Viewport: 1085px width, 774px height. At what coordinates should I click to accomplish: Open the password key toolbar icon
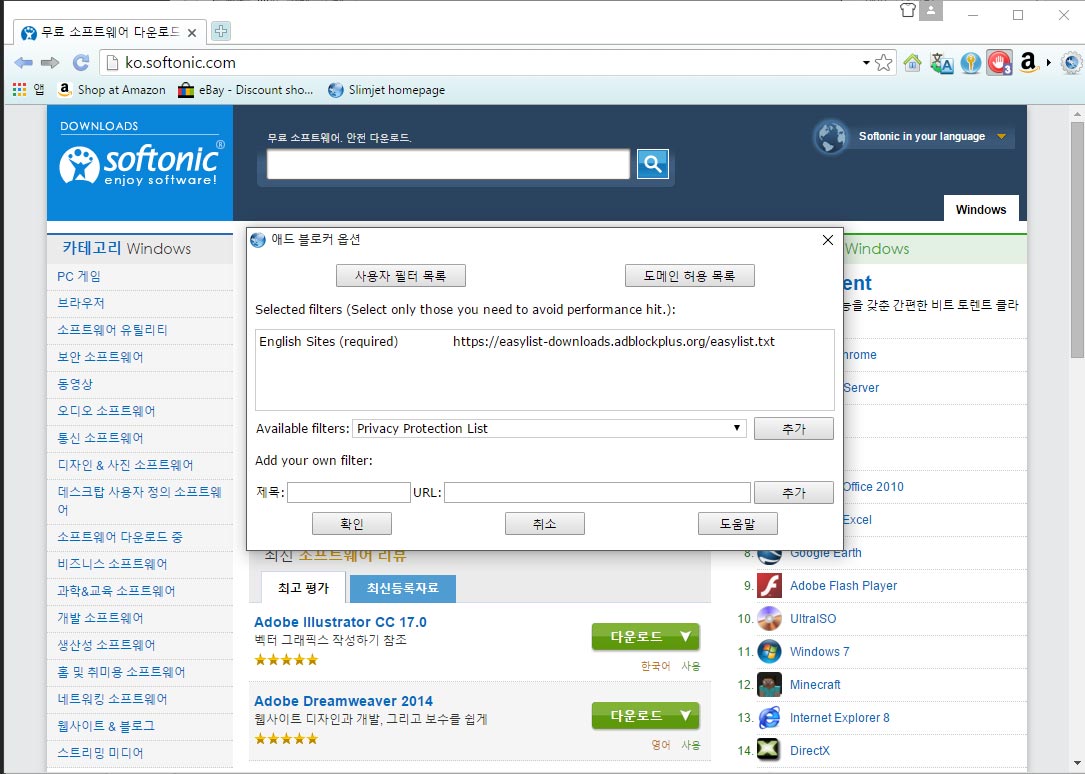[x=971, y=63]
